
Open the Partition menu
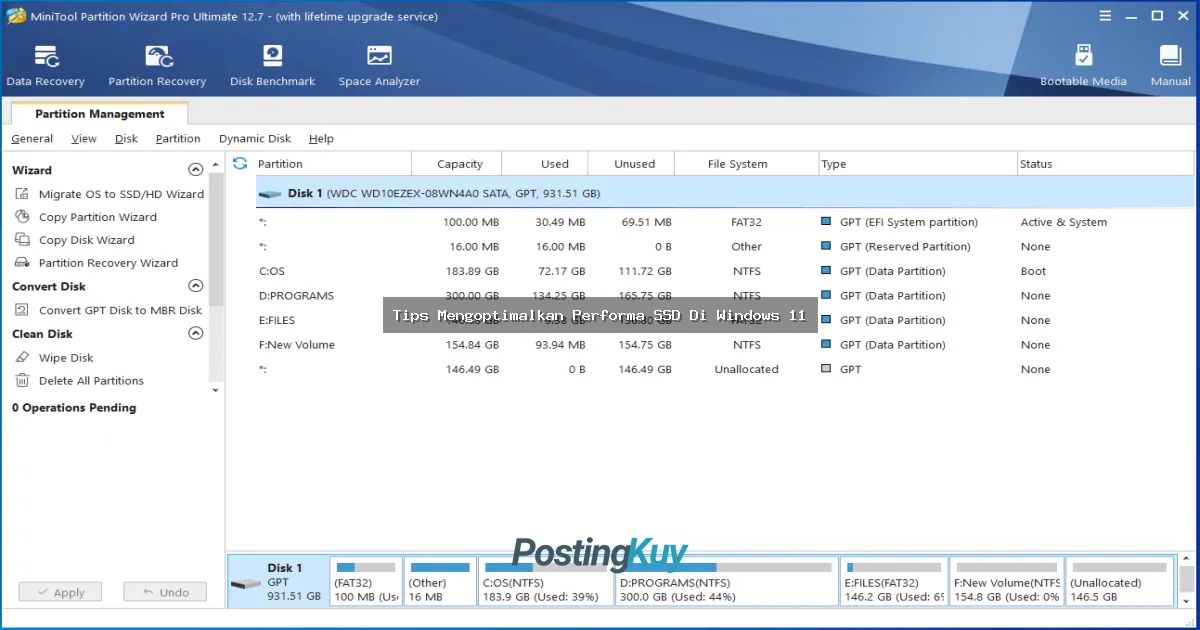click(178, 139)
